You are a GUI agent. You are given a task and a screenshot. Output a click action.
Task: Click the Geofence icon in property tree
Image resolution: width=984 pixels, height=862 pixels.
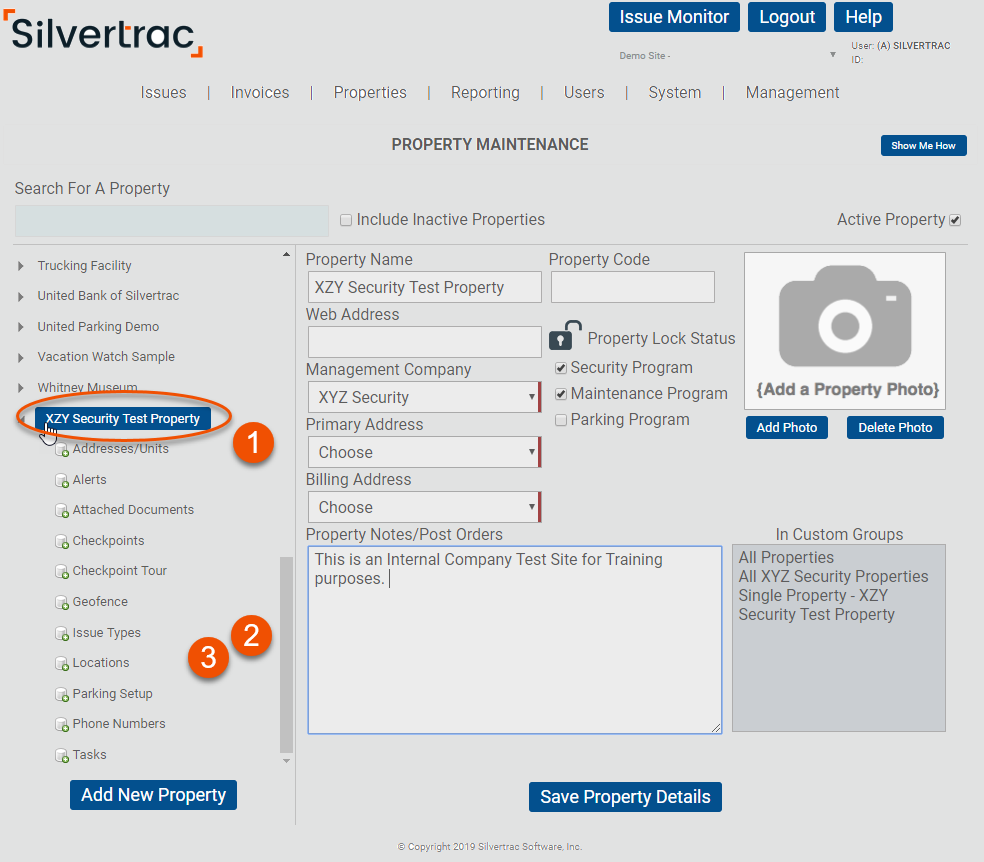pos(62,601)
